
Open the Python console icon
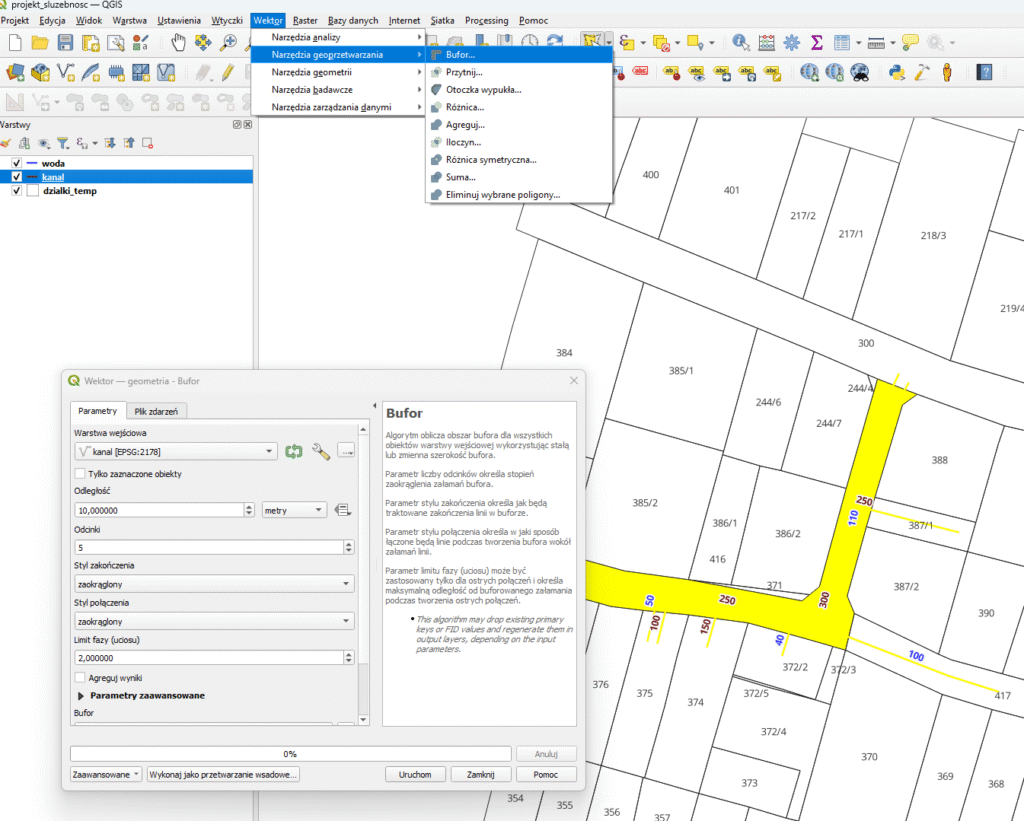click(897, 72)
